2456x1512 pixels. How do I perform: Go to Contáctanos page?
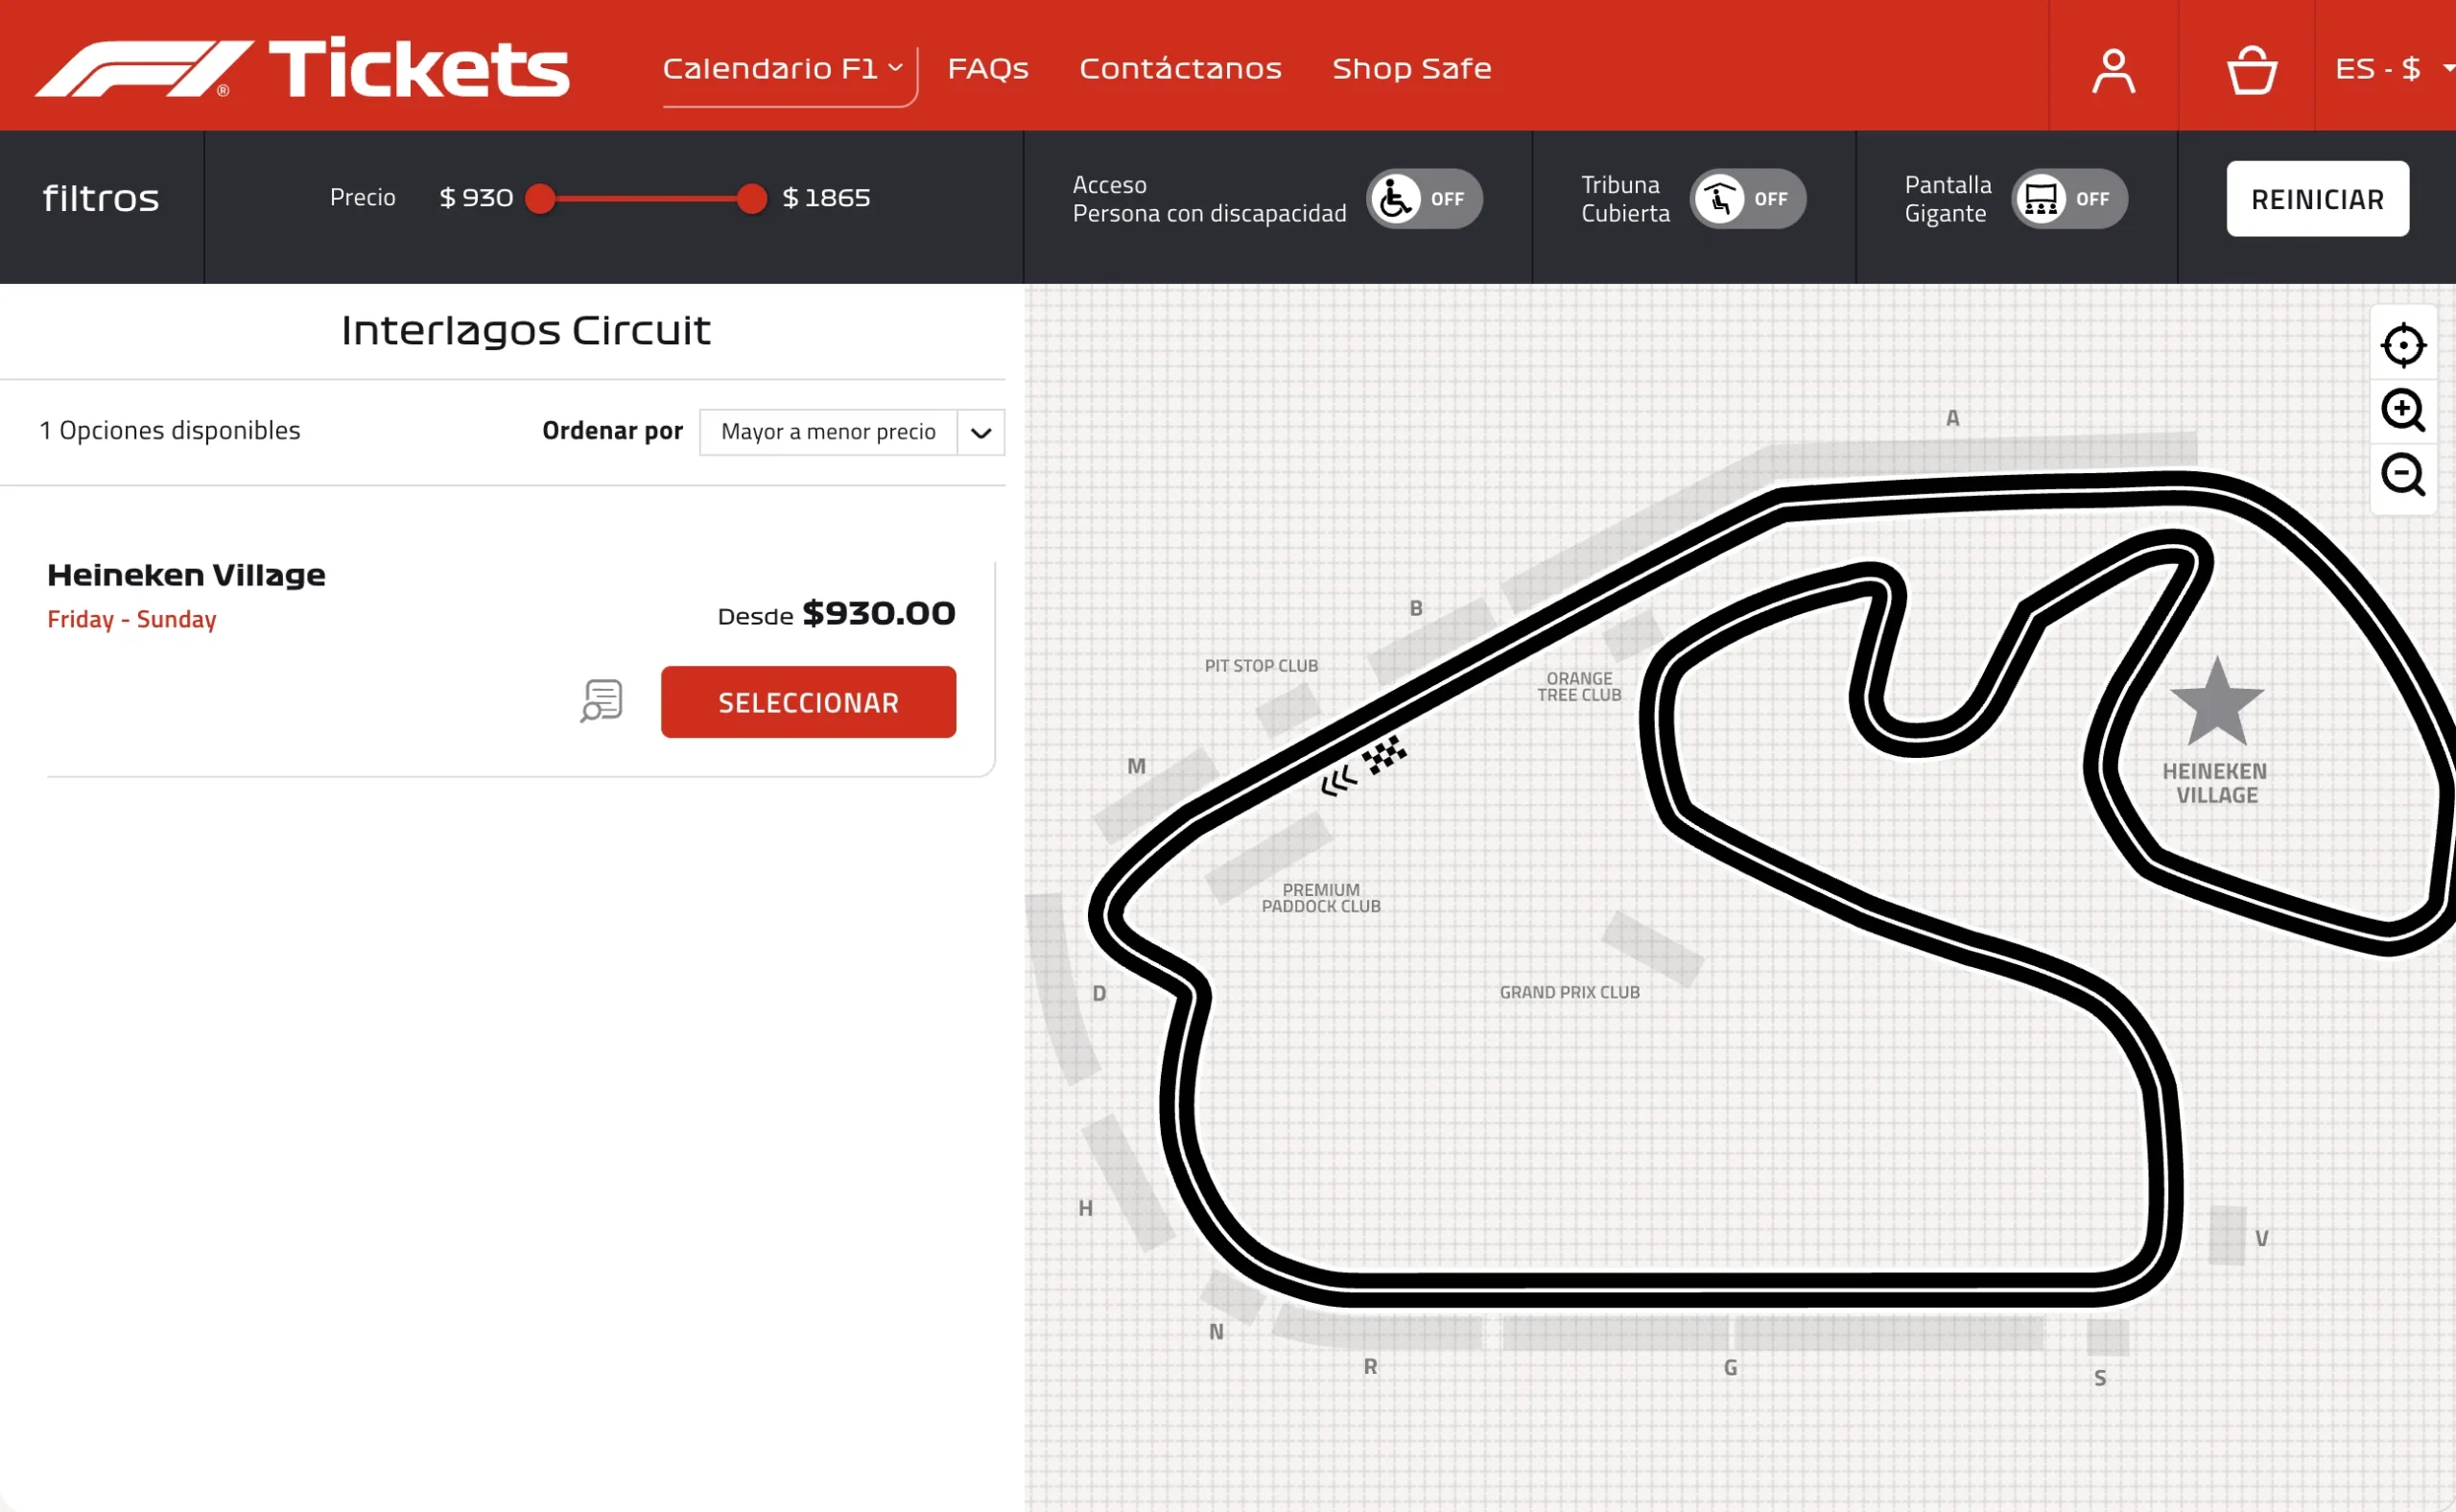(x=1180, y=68)
